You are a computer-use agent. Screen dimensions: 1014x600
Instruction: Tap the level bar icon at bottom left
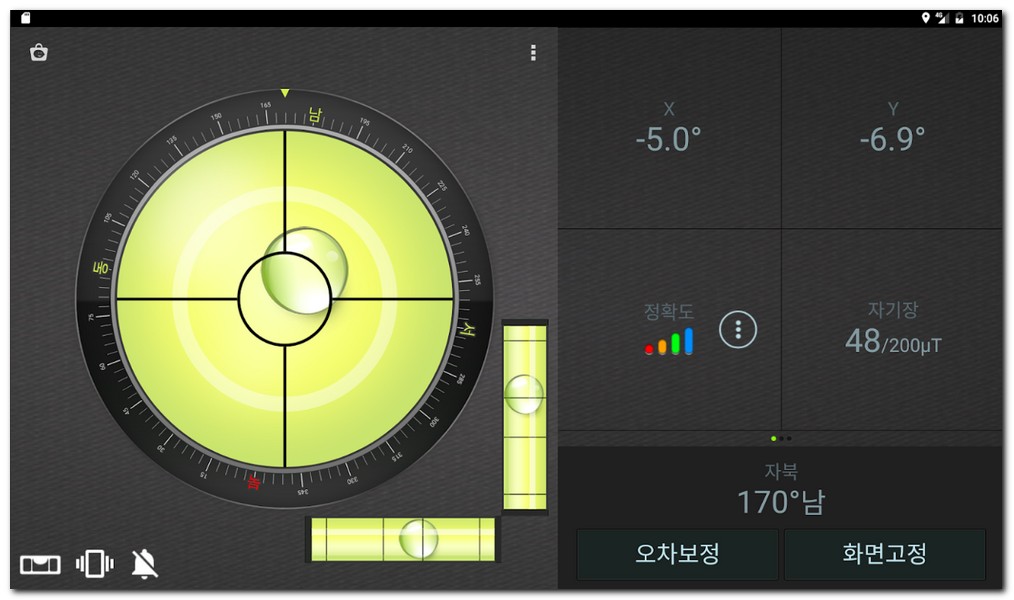click(40, 565)
